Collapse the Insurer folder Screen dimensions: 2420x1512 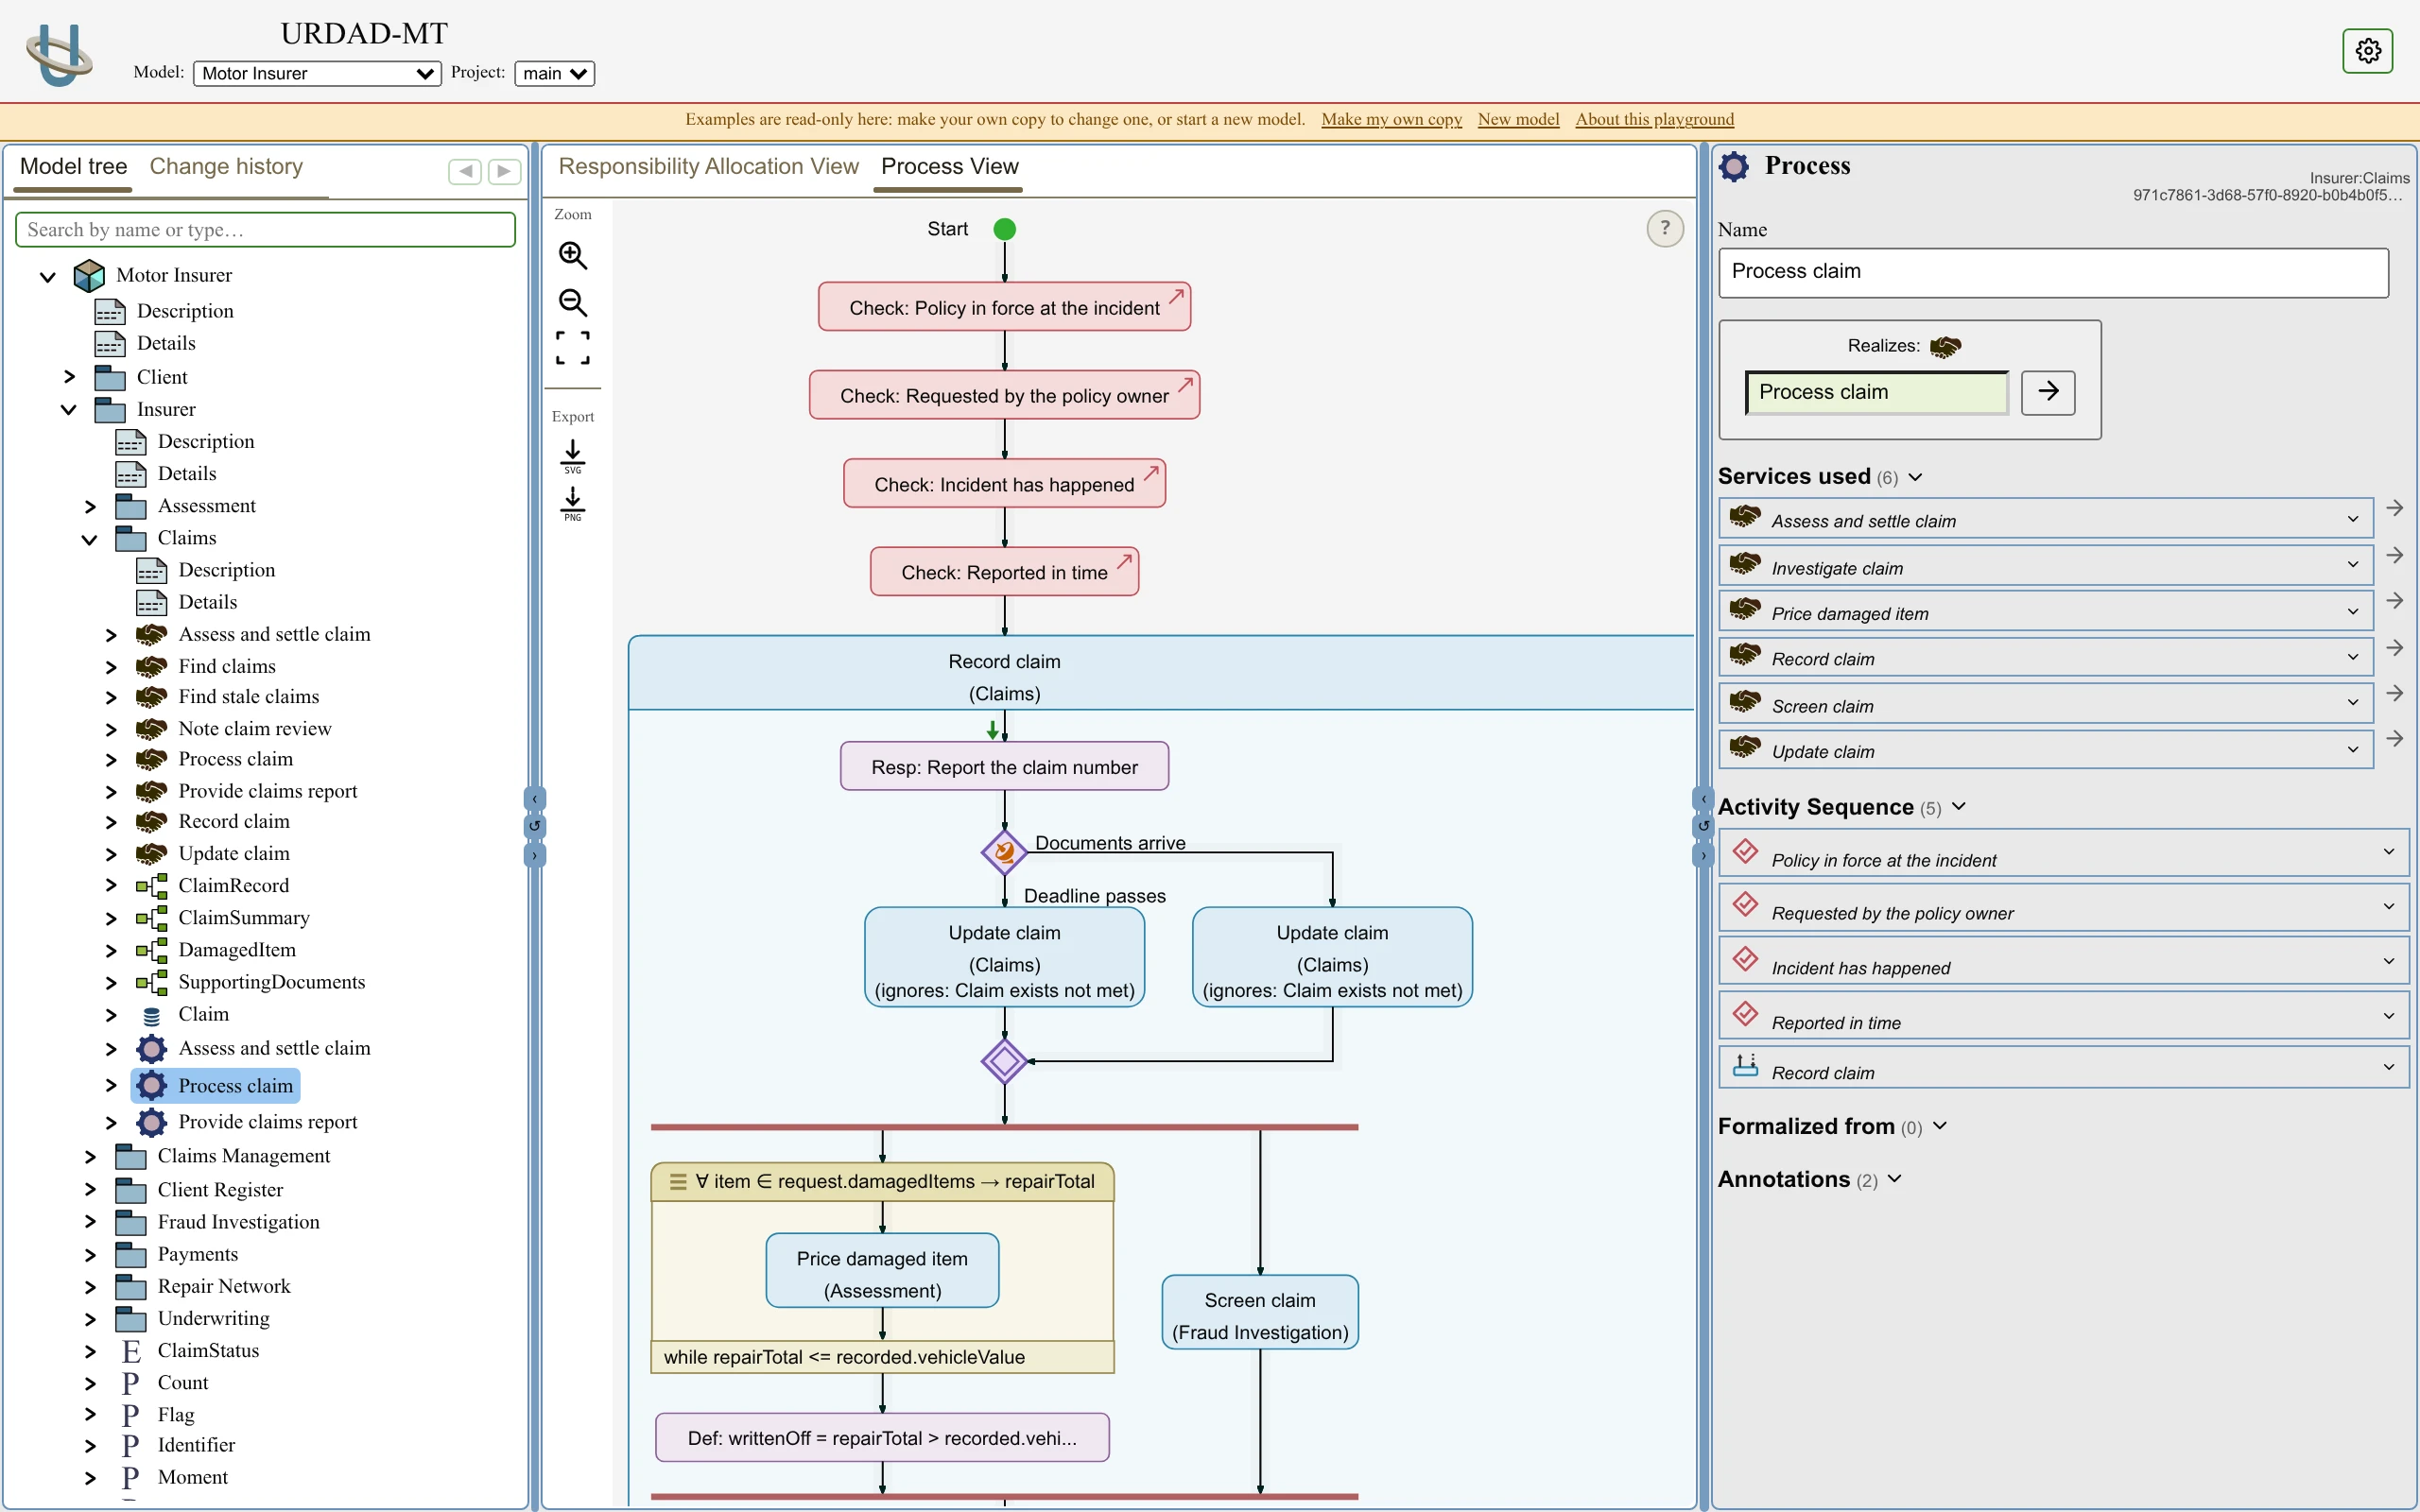coord(68,409)
